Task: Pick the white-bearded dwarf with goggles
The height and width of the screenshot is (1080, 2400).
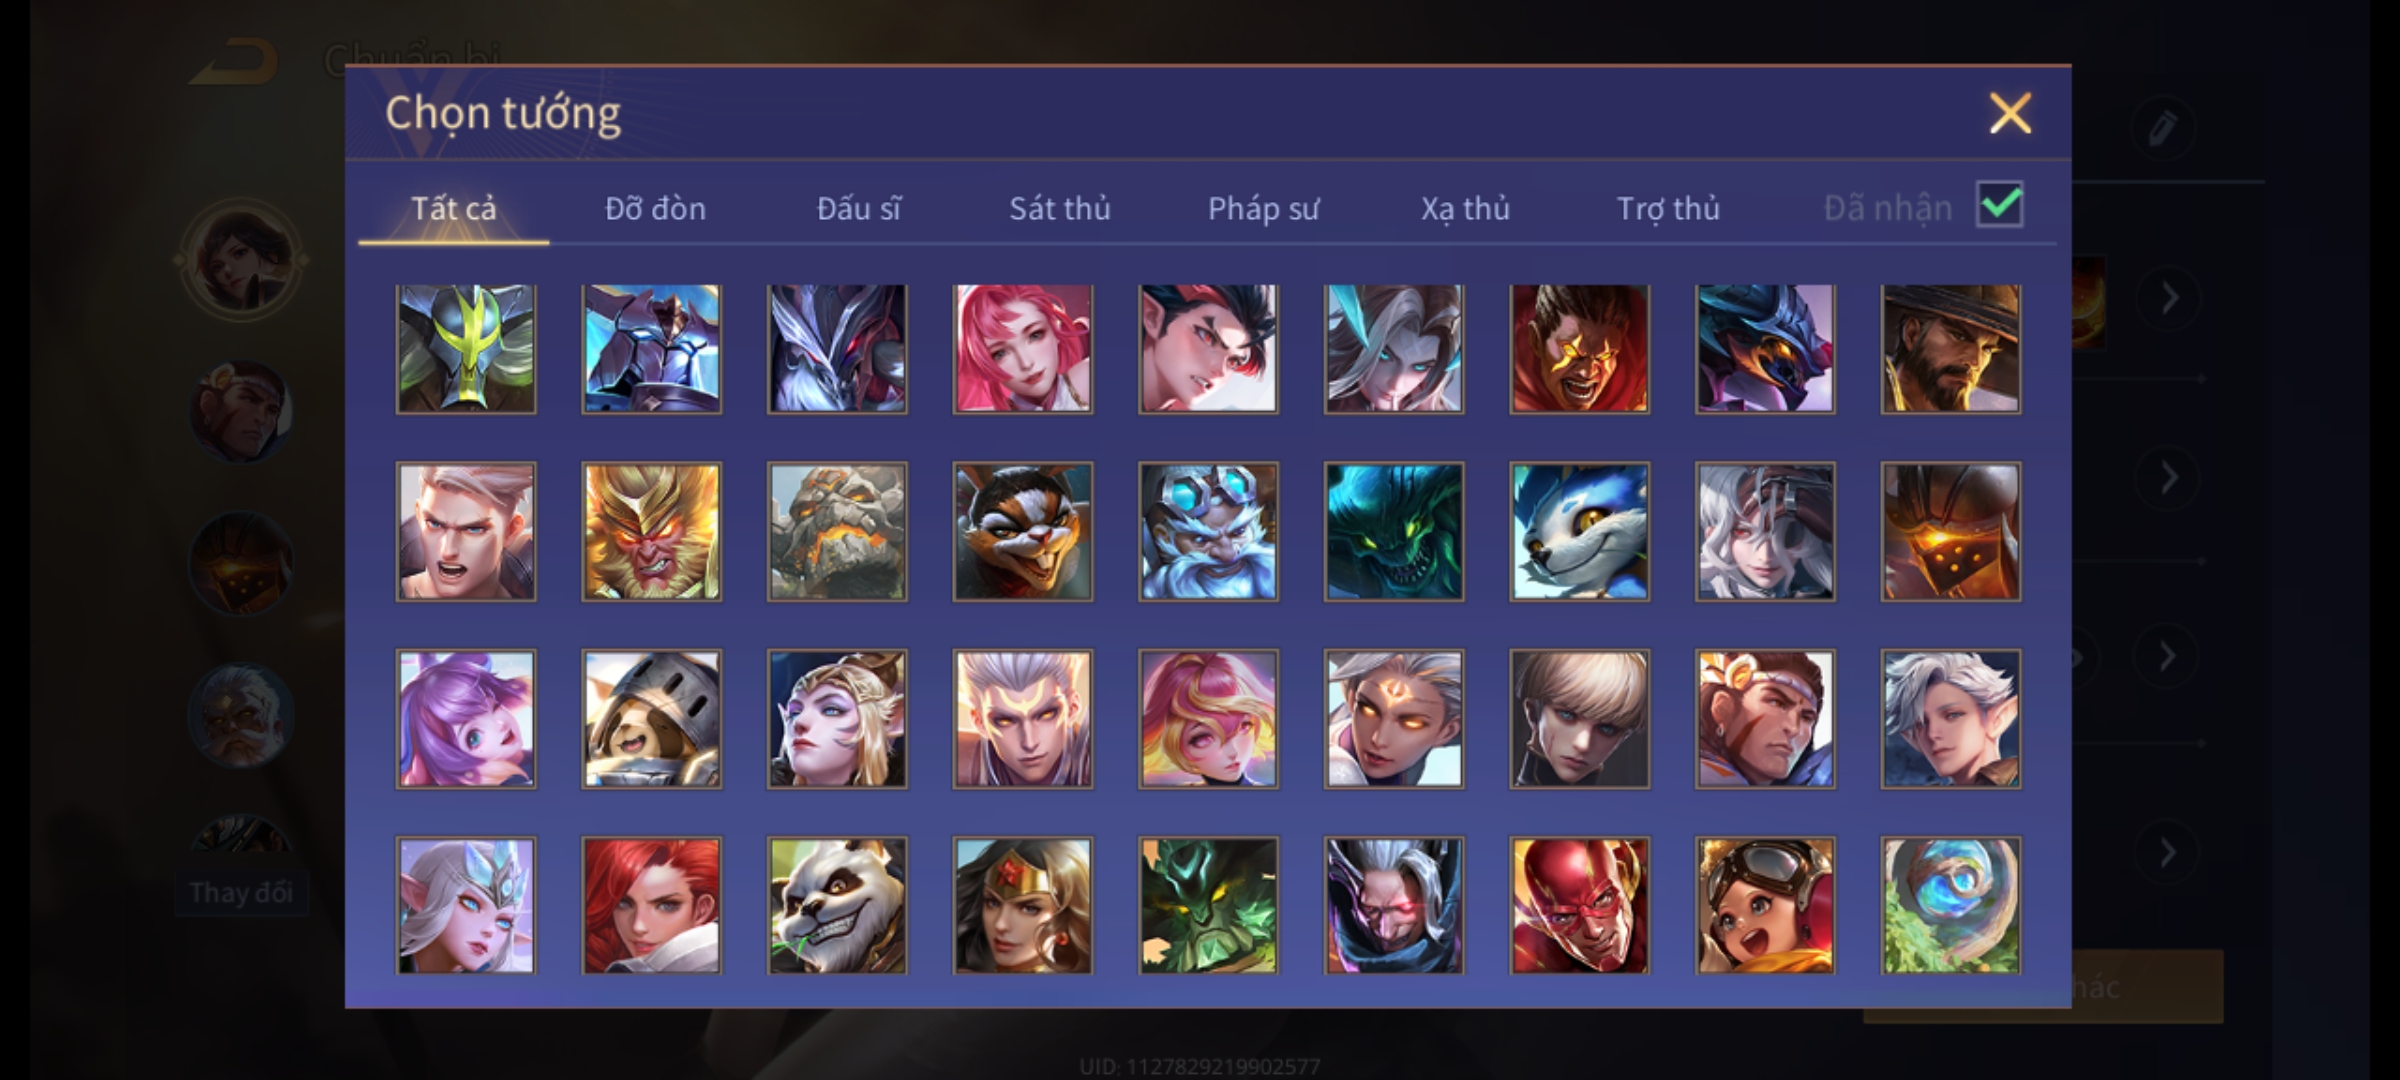Action: click(1208, 531)
